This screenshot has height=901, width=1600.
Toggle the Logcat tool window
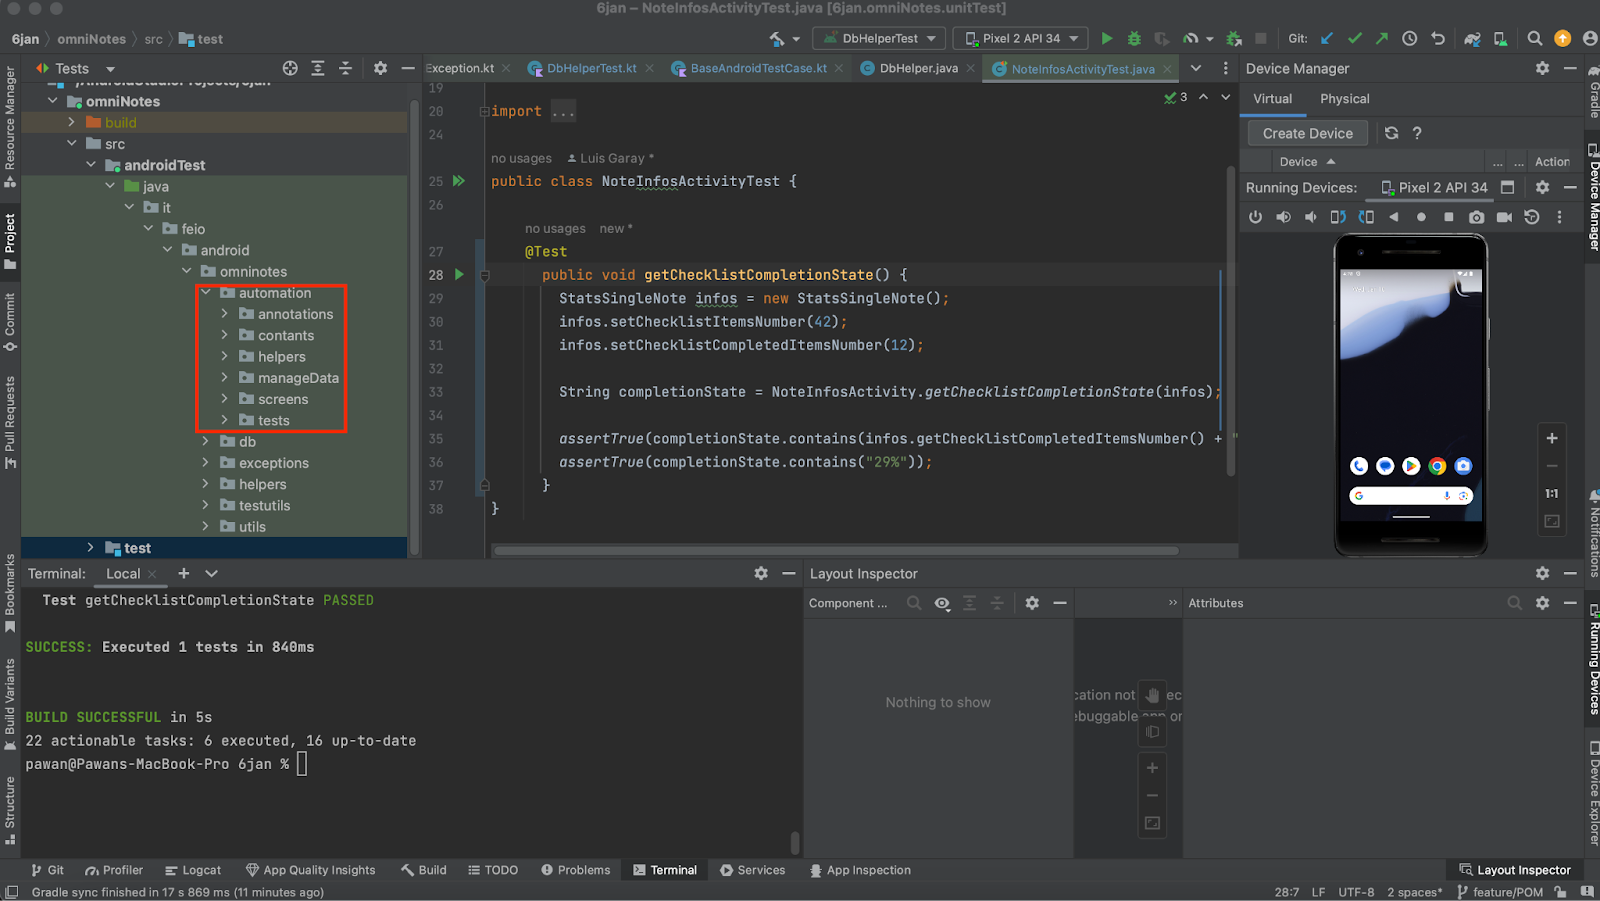[193, 870]
